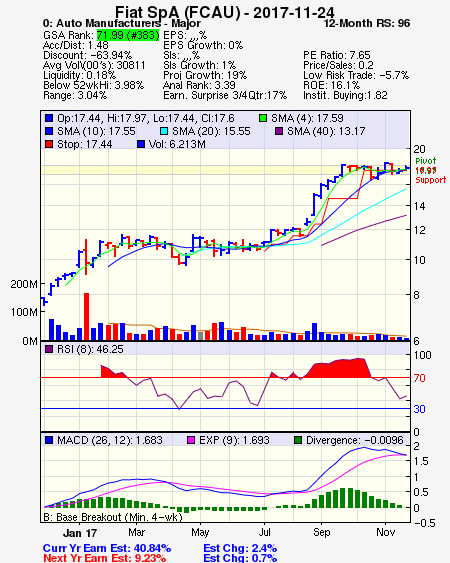Click the blue SMA (10) legend swatch
The width and height of the screenshot is (450, 563).
coord(49,131)
